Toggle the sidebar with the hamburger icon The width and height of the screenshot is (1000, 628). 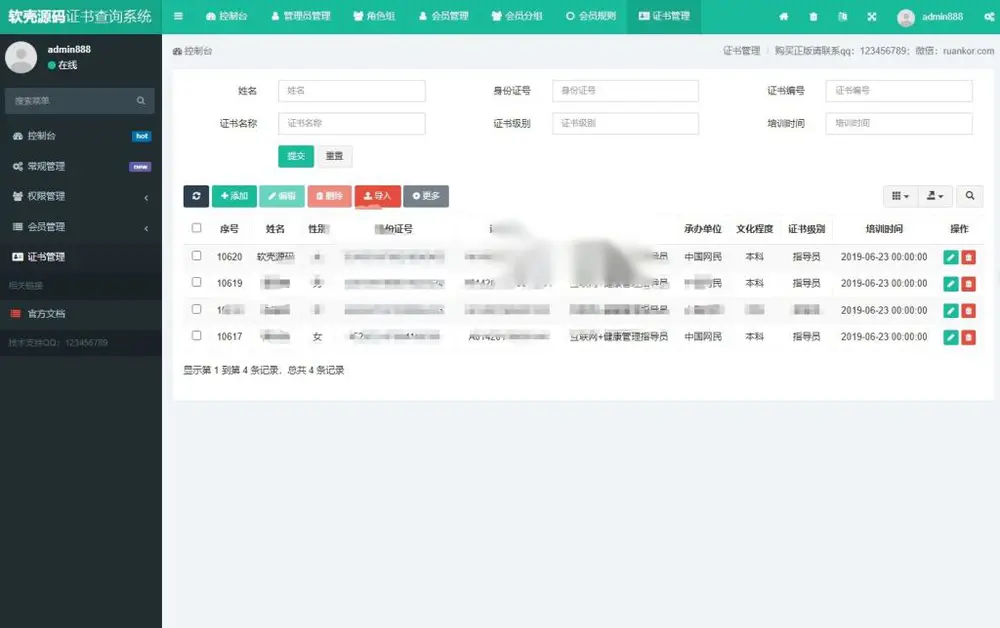(x=178, y=16)
